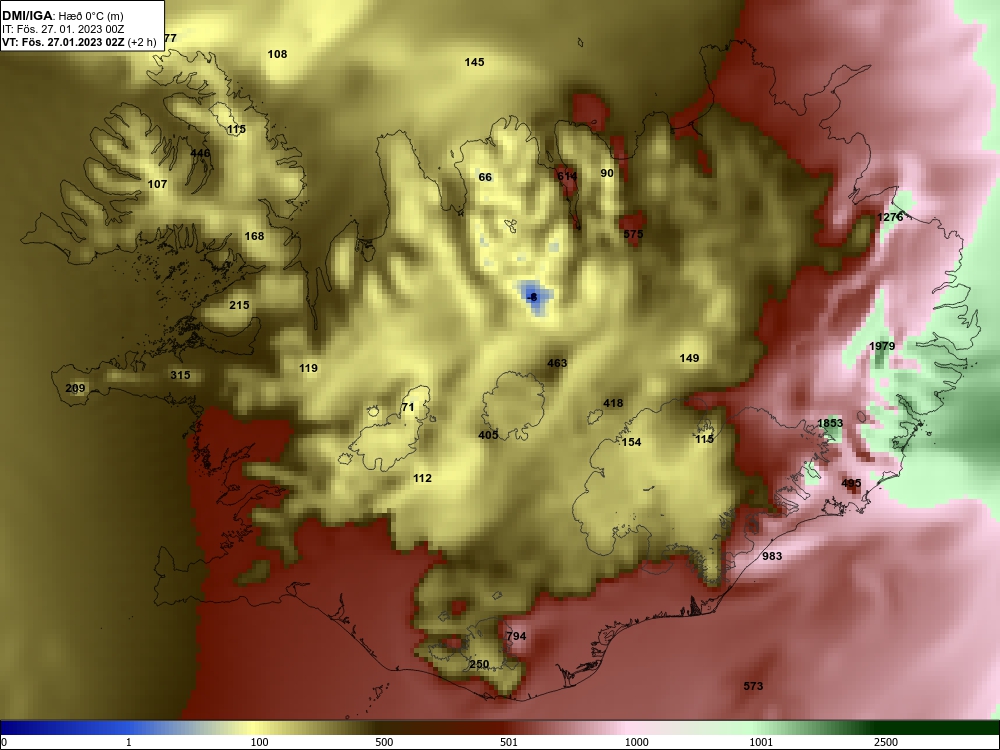Click the map value 112
Screen dimensions: 1000x750
(422, 478)
